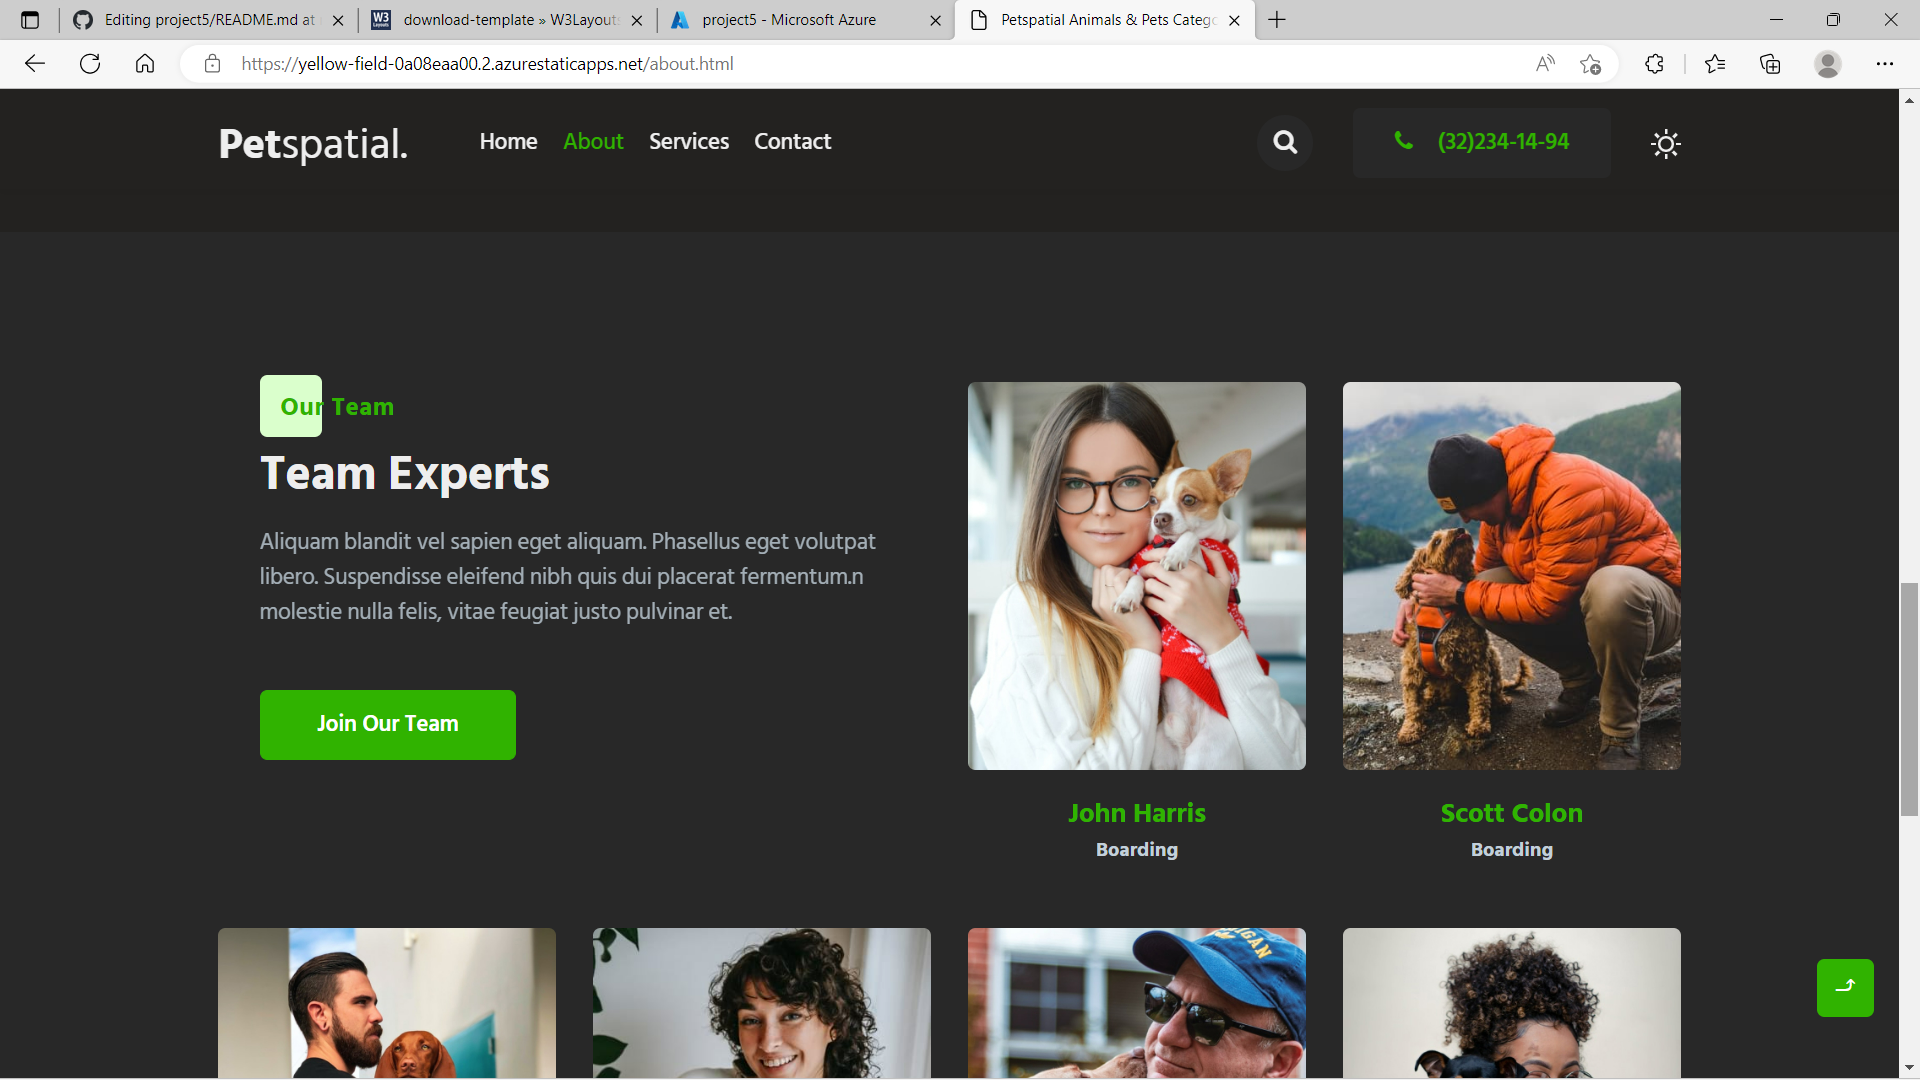This screenshot has height=1080, width=1920.
Task: Call phone number (32)234-14-94 link
Action: 1502,142
